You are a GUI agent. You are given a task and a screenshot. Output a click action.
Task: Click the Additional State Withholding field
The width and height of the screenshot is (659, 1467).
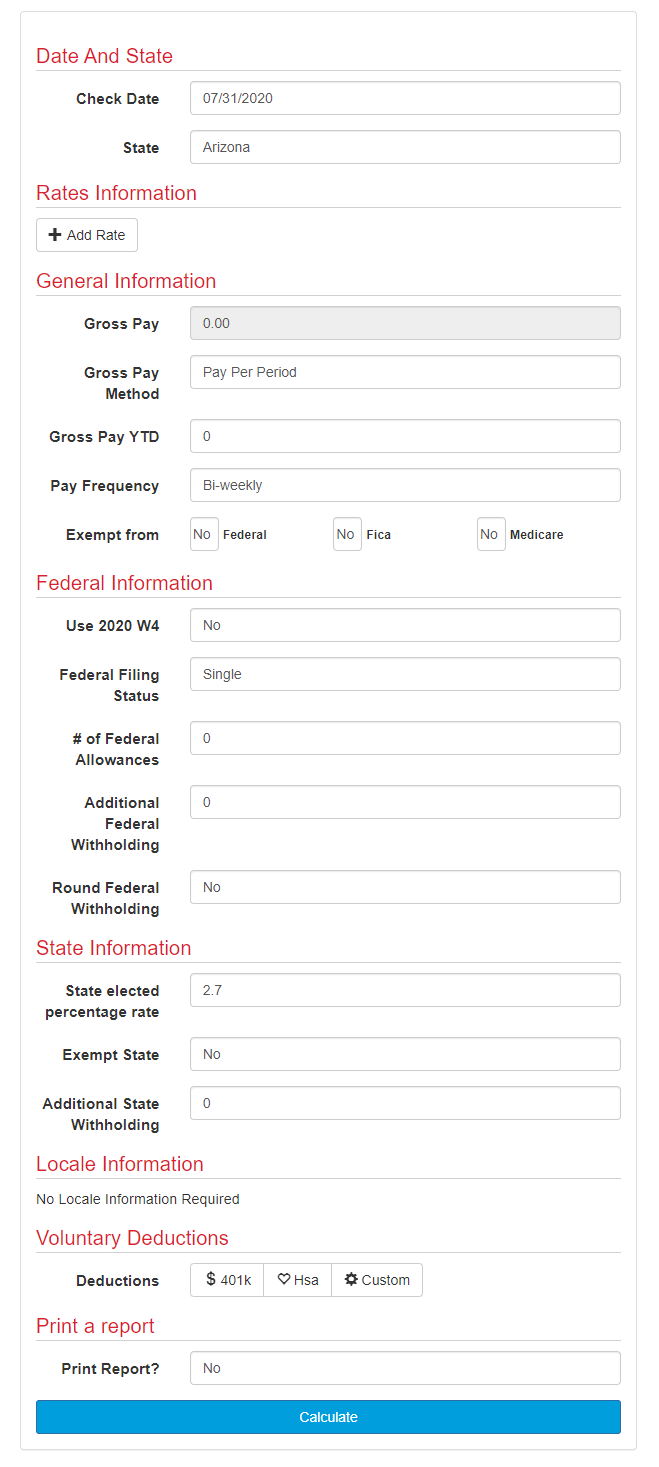tap(405, 1103)
